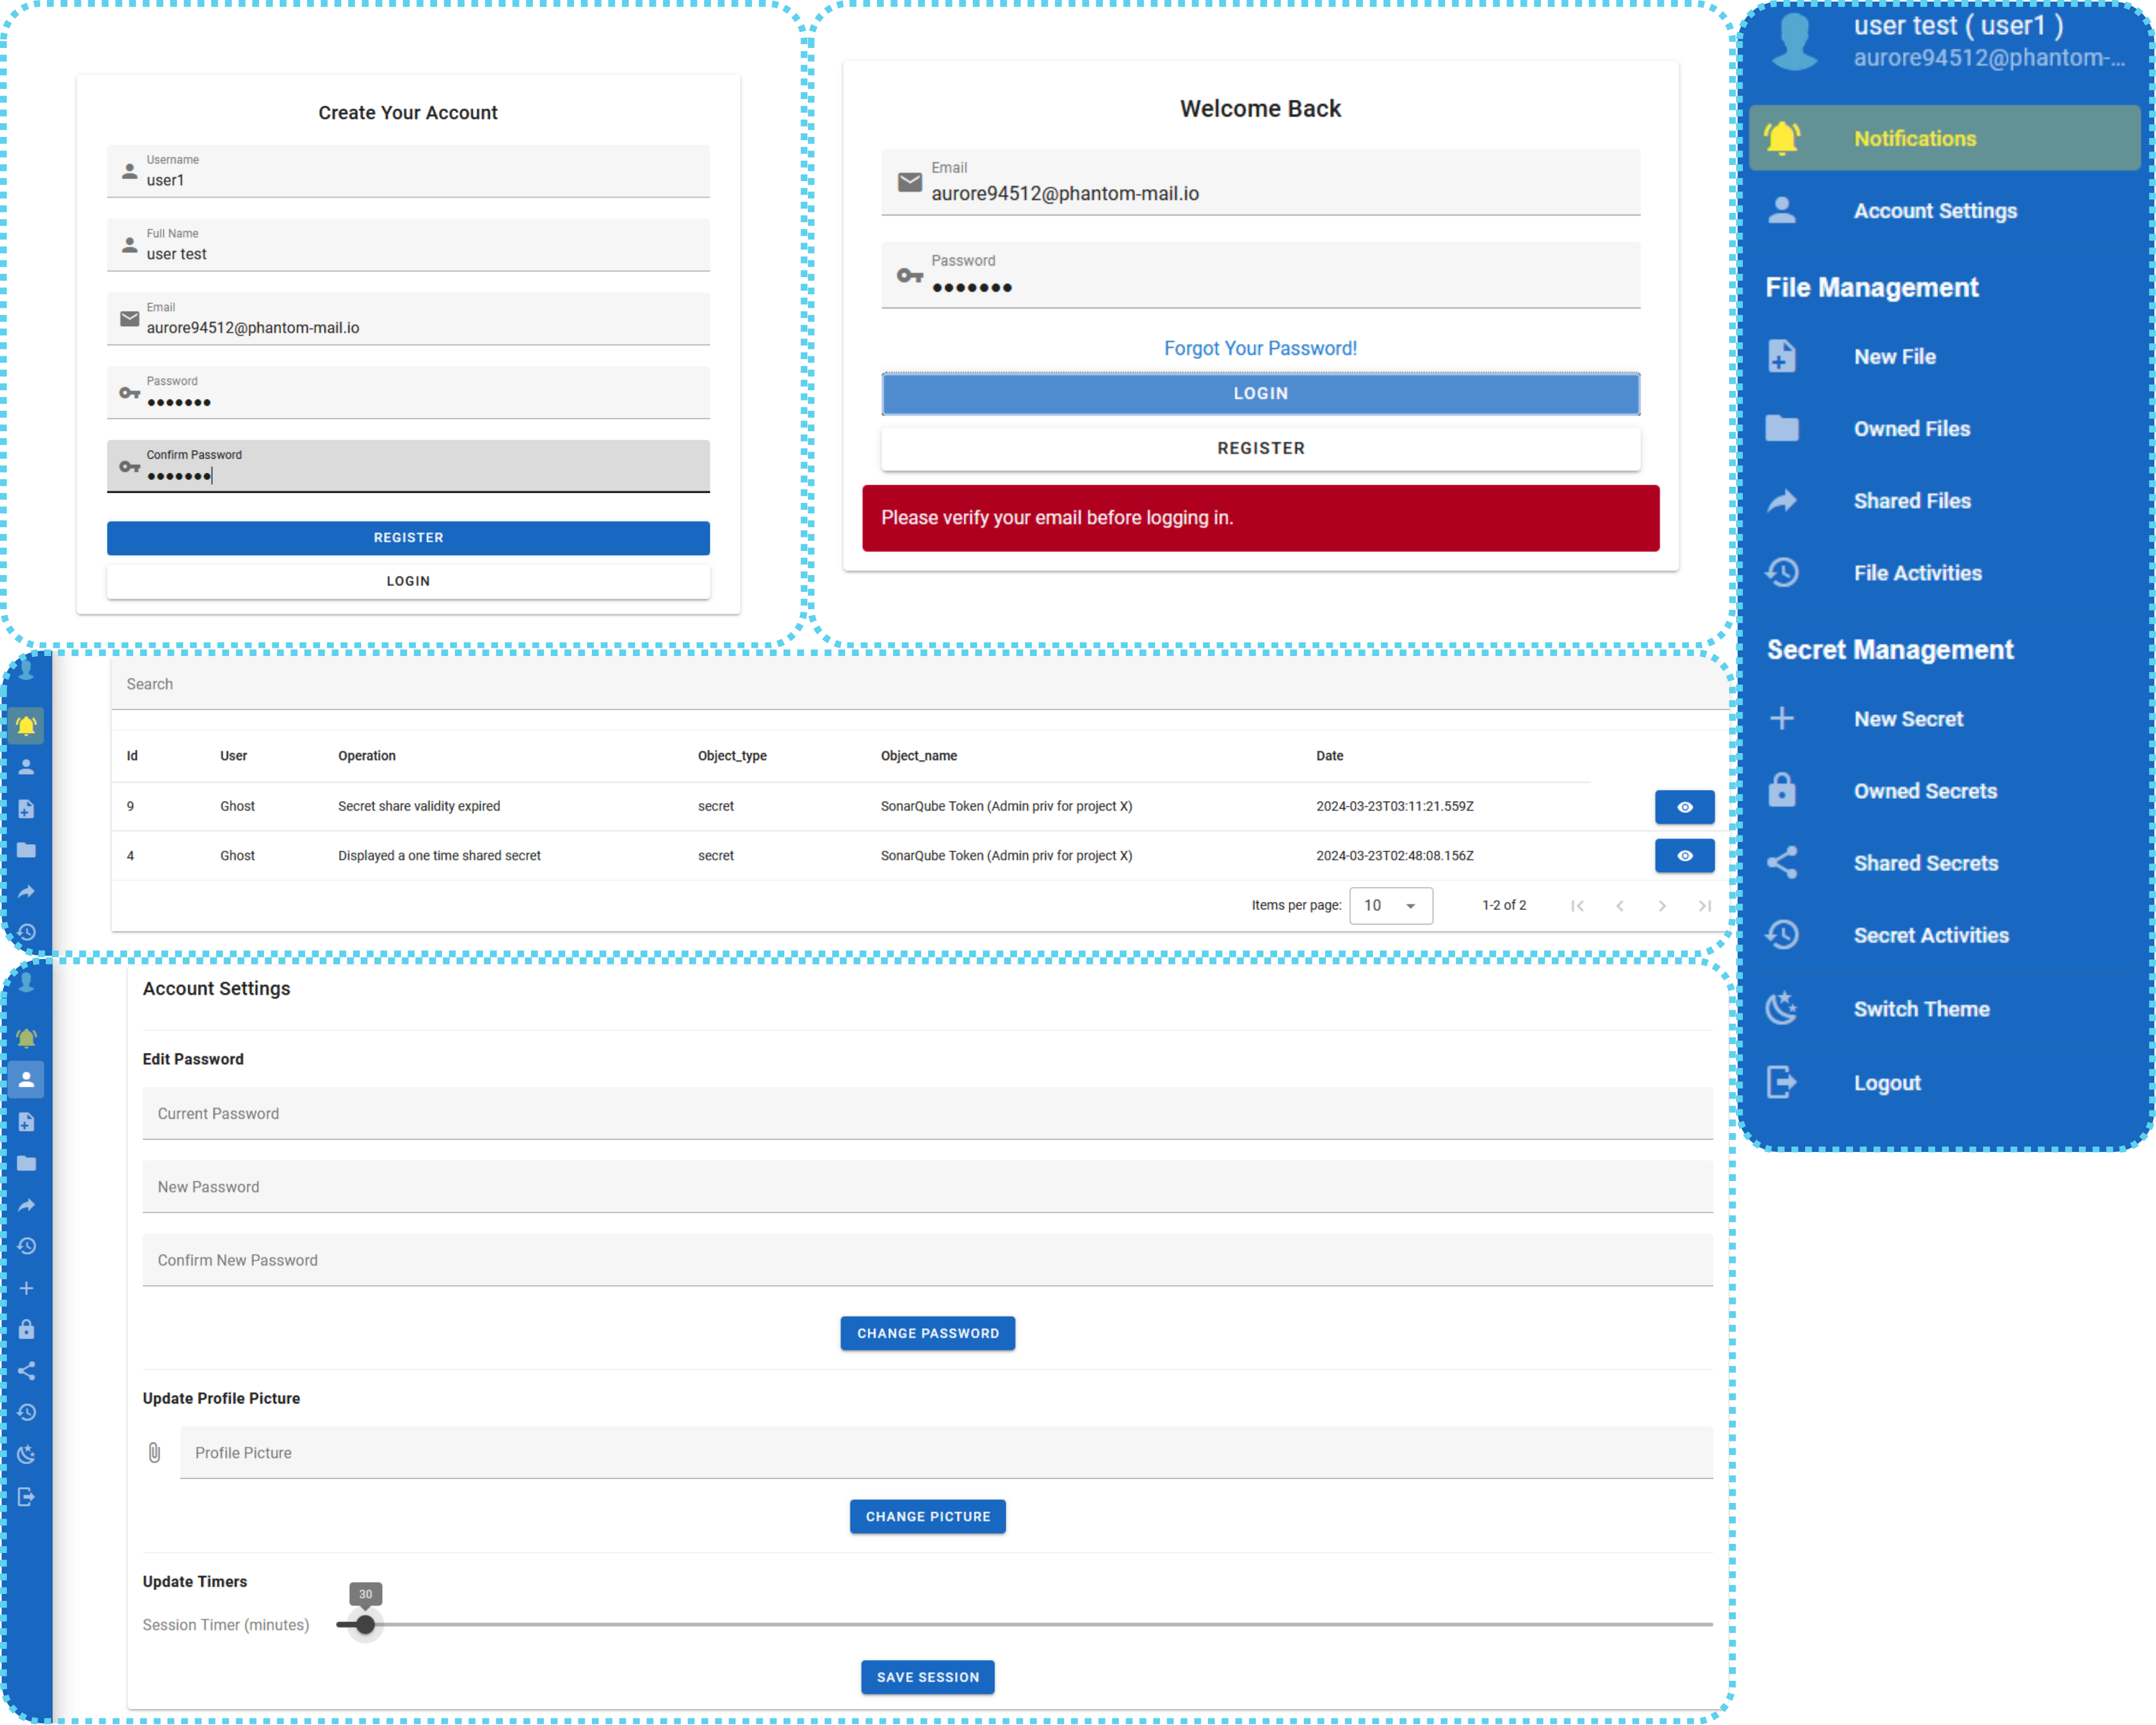Screen dimensions: 2156x1725
Task: Toggle Switch Theme in the expanded sidebar
Action: (1943, 1009)
